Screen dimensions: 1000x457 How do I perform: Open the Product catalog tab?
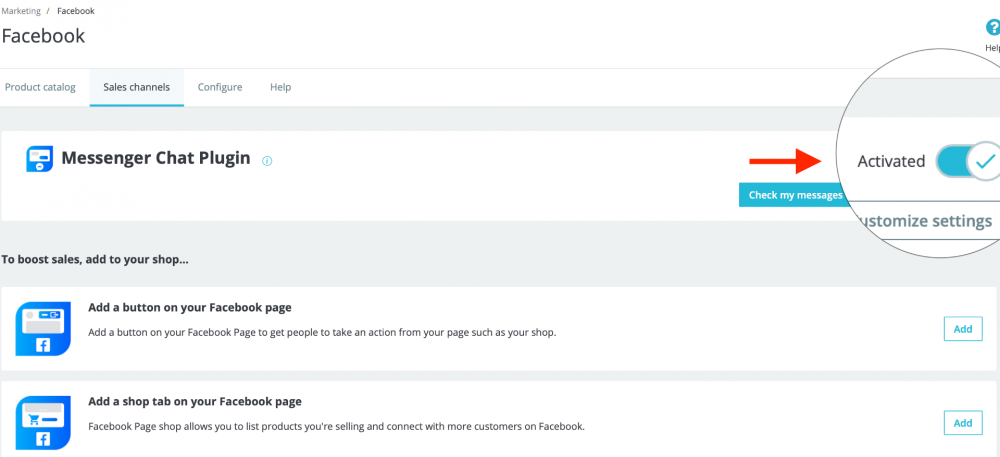tap(40, 87)
